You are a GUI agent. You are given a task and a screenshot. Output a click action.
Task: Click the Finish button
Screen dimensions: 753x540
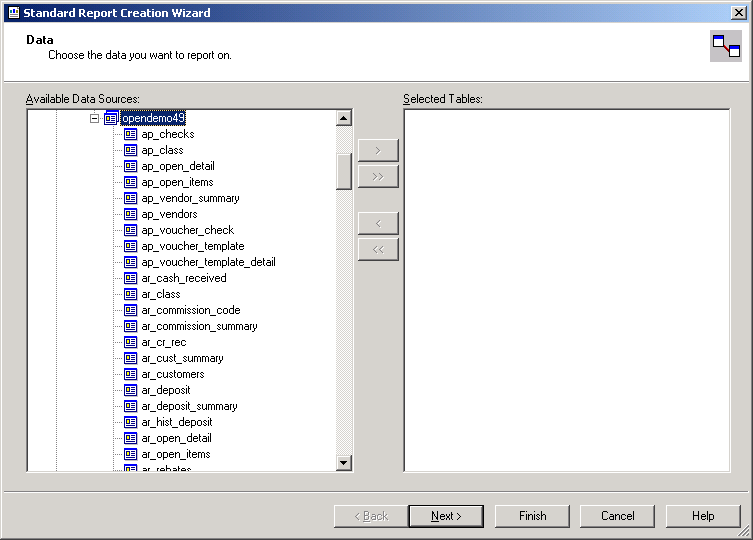click(x=532, y=516)
